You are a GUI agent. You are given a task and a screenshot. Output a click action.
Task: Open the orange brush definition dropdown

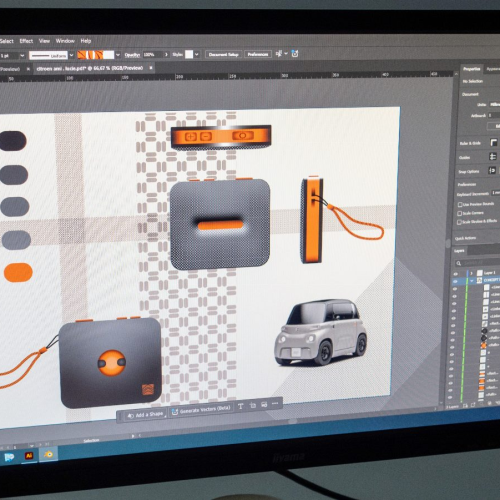click(118, 55)
